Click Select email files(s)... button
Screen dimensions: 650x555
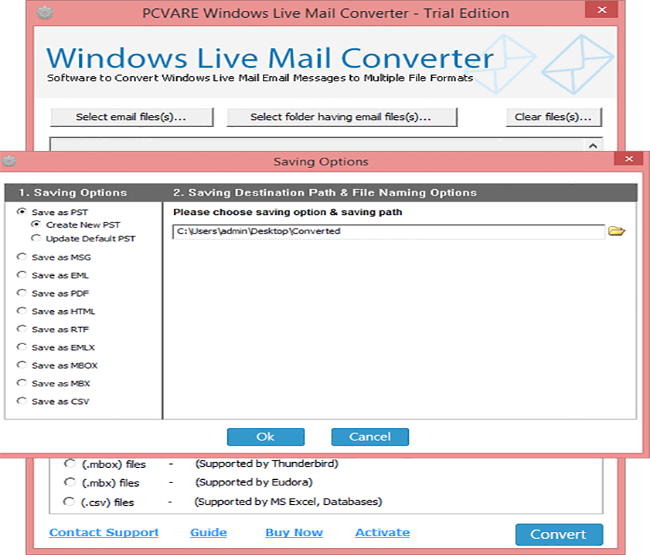tap(131, 117)
